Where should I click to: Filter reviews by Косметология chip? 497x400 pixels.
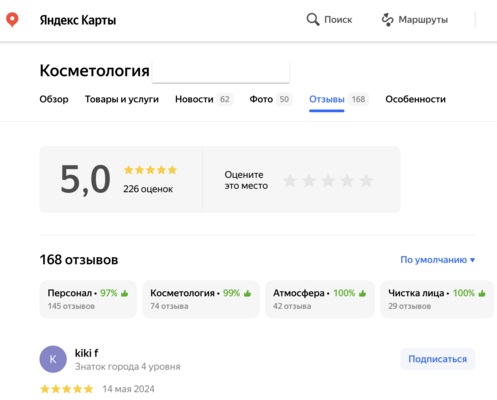(201, 299)
